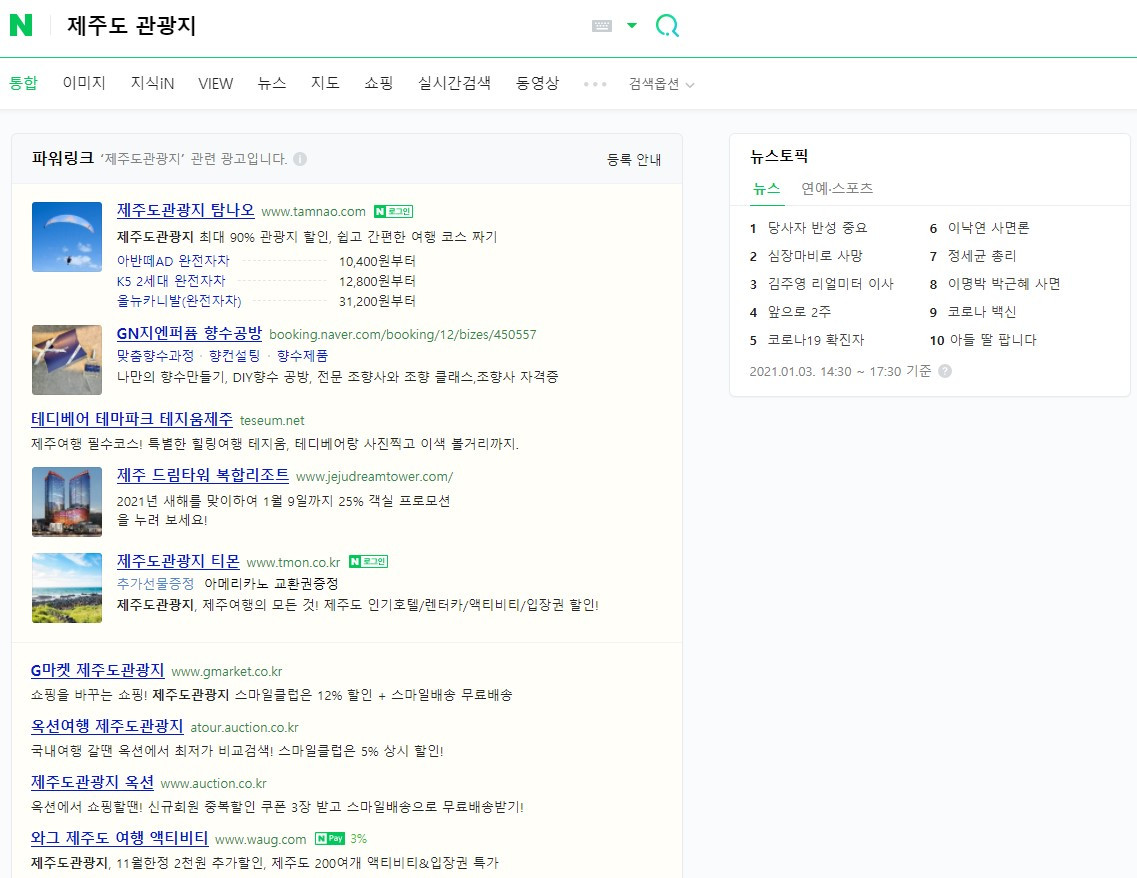1137x878 pixels.
Task: Open 제주 드림타워 복합리조트 link
Action: pos(203,476)
